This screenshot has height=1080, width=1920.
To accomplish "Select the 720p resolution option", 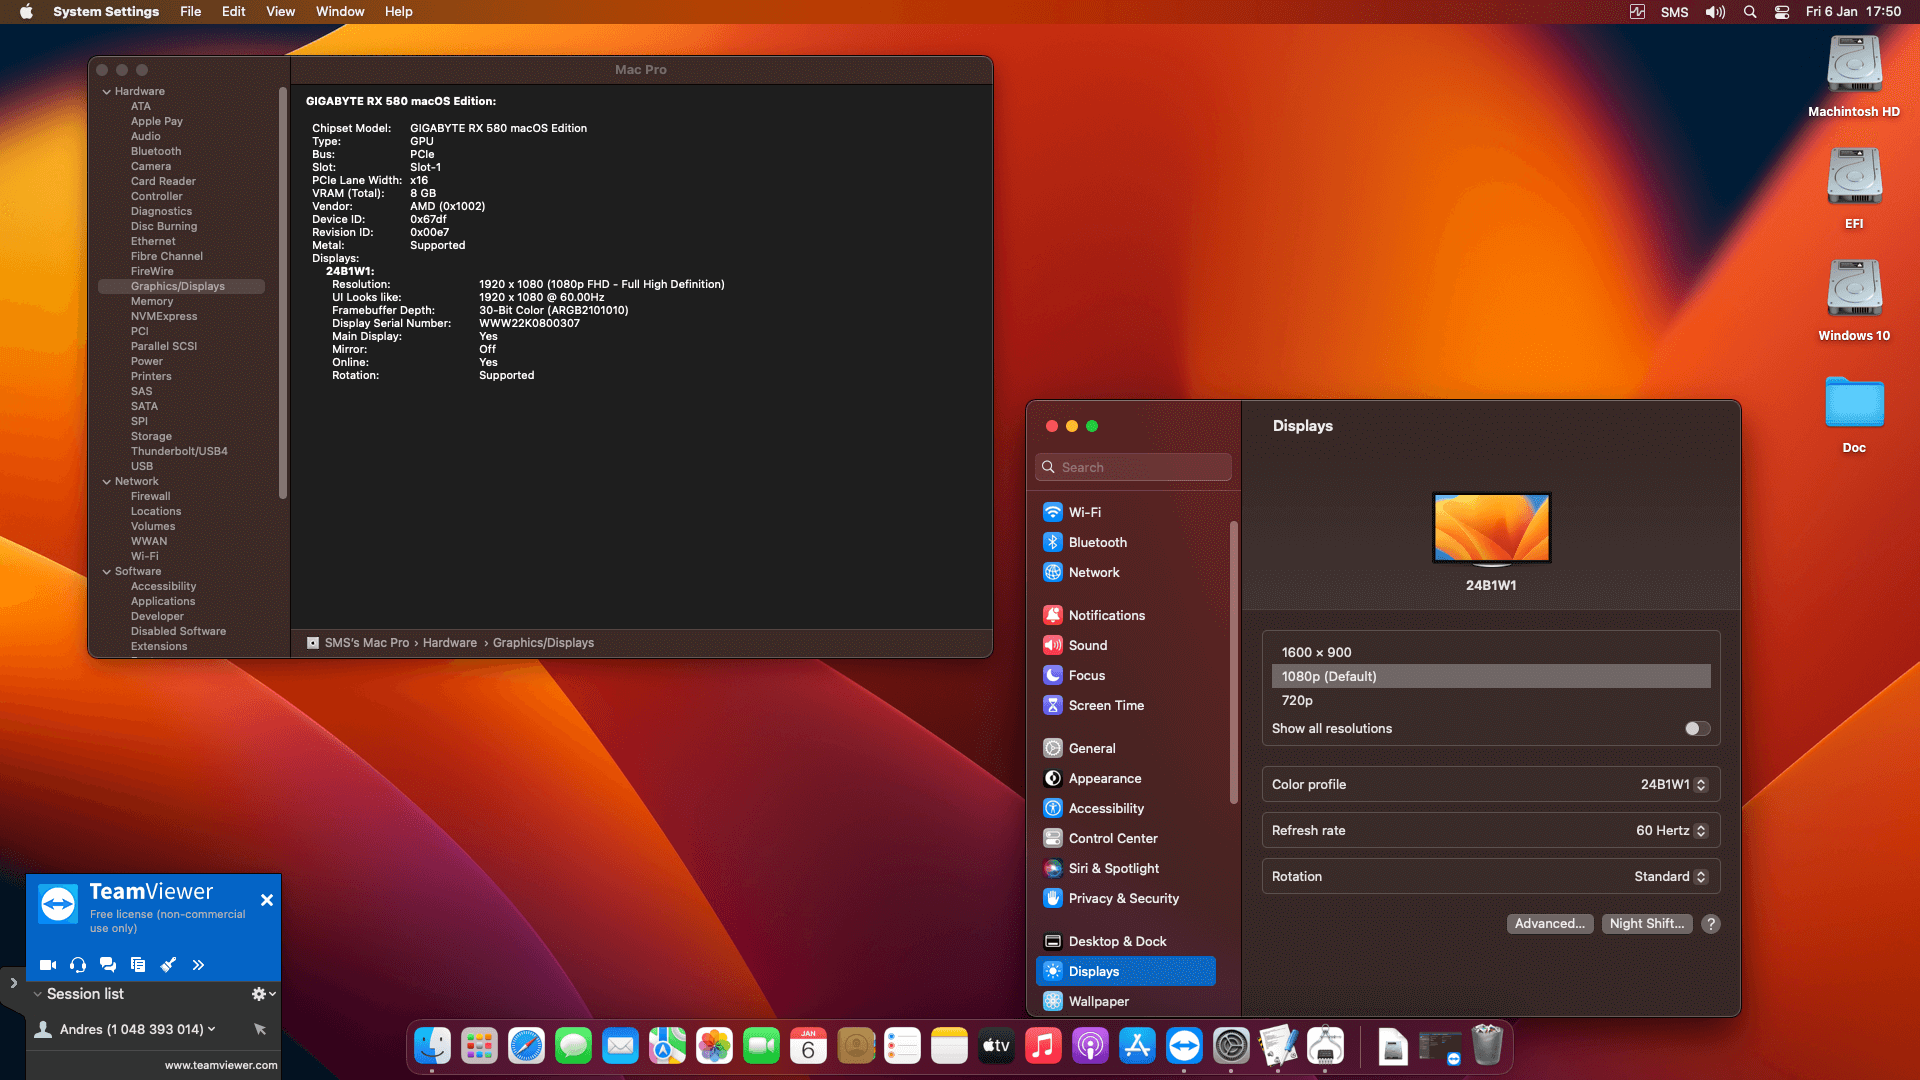I will click(1297, 700).
